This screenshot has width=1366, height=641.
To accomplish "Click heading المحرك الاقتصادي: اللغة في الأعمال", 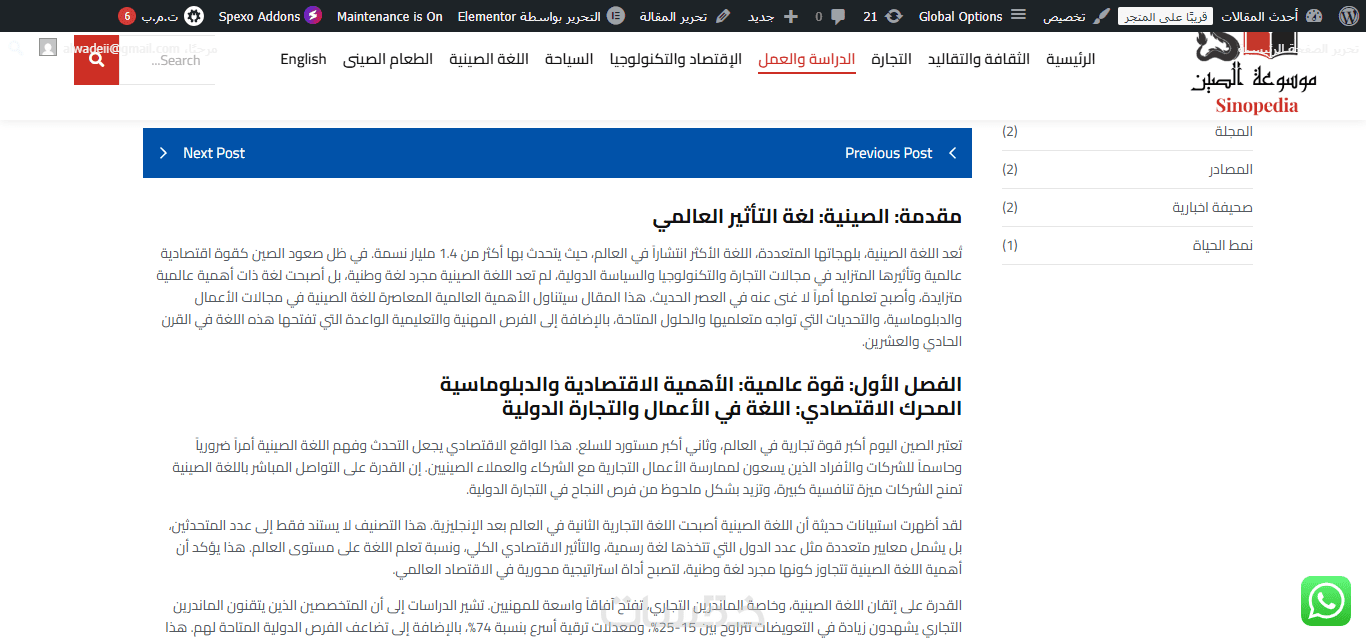I will tap(732, 408).
